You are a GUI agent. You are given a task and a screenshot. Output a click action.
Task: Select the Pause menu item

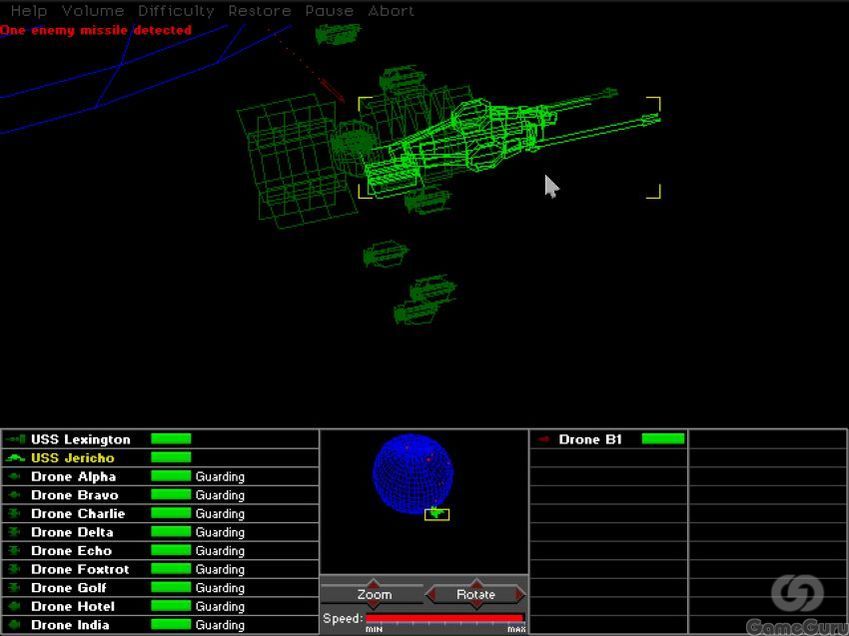[329, 11]
